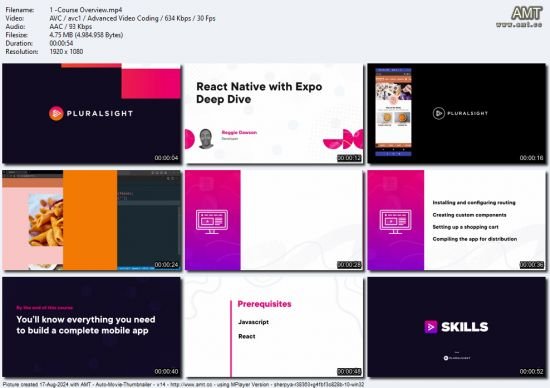Image resolution: width=550 pixels, height=388 pixels.
Task: Select the pasta food image thumbnail at 00:00:24
Action: click(x=92, y=220)
